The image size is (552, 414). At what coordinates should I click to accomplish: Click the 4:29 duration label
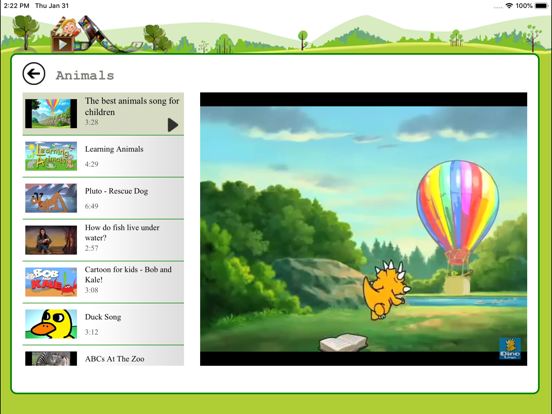[92, 164]
